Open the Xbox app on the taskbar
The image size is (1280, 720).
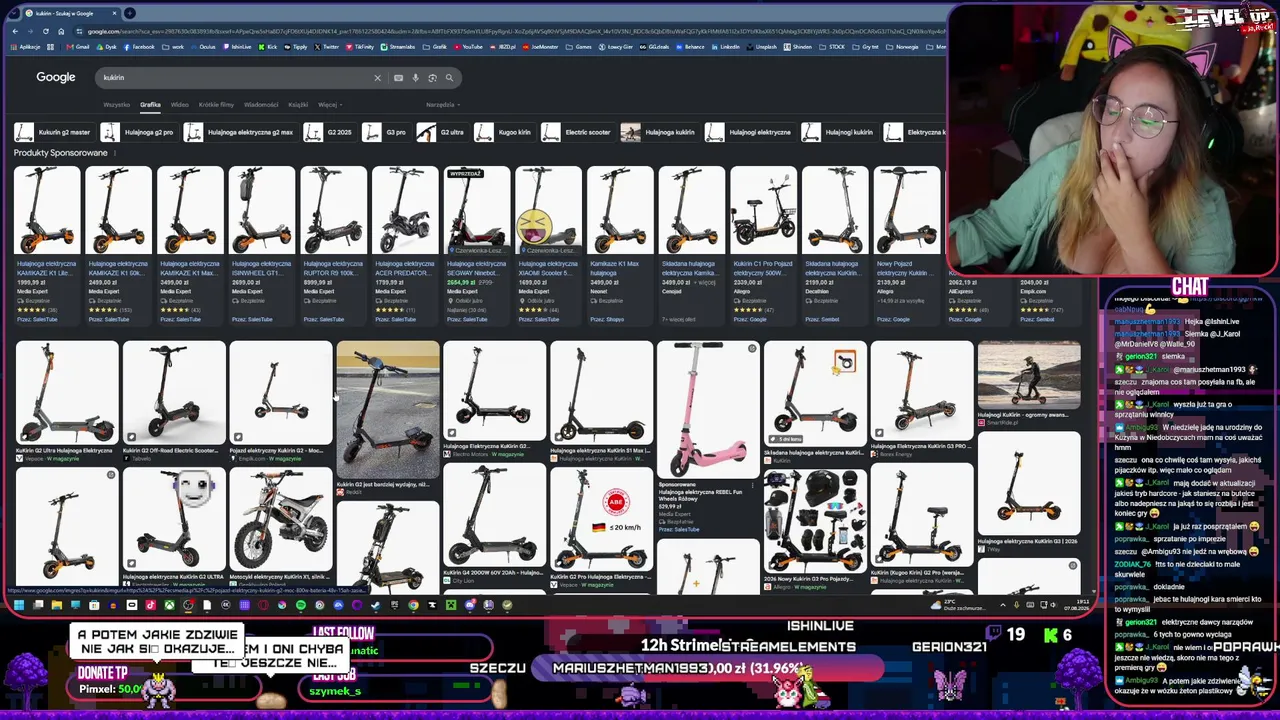[x=170, y=604]
